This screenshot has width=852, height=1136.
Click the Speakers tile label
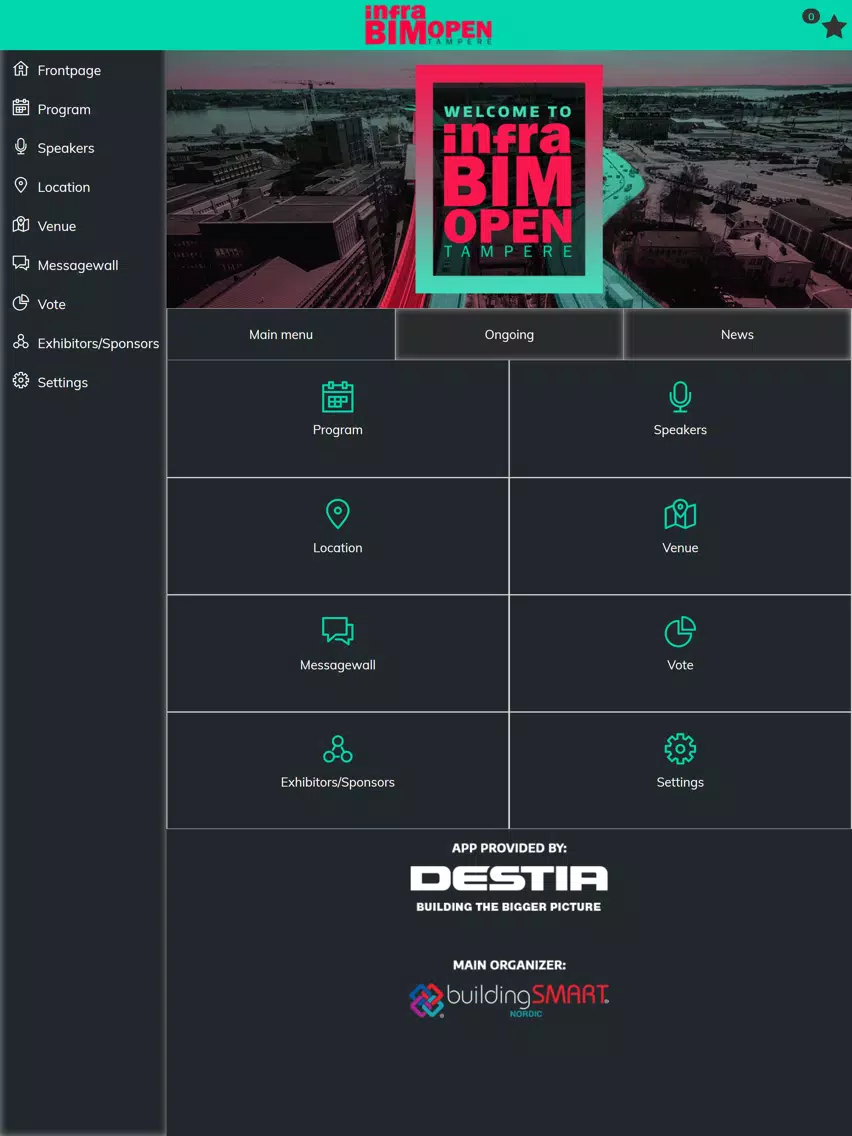tap(680, 430)
